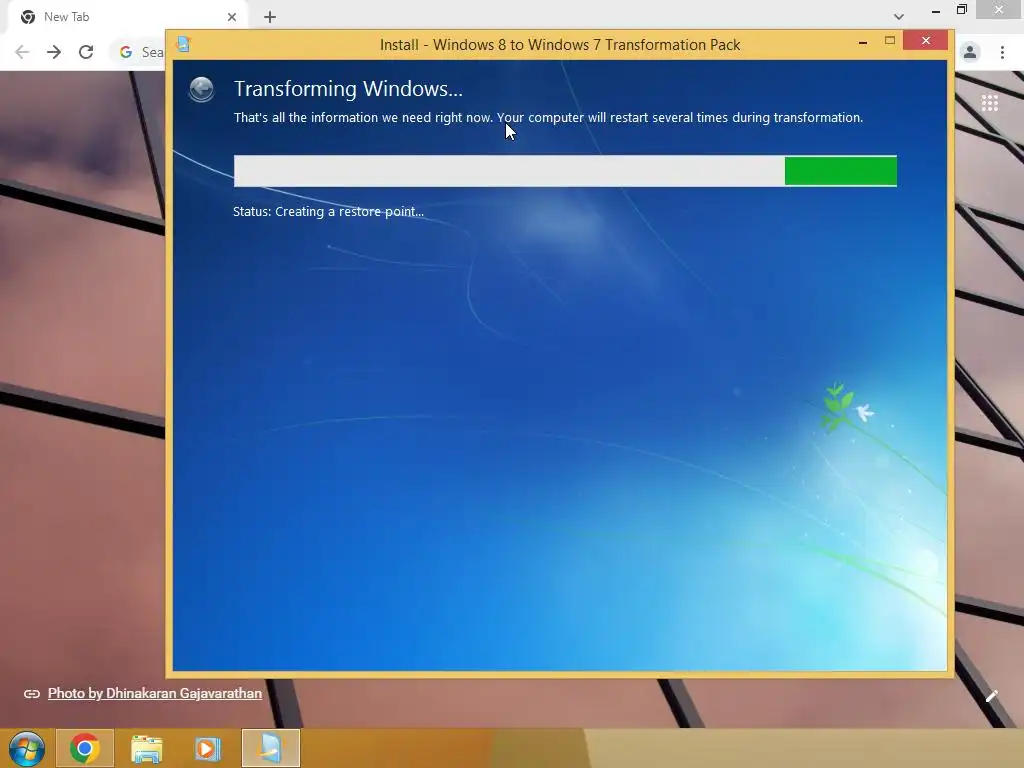Click Chrome's back navigation arrow

tap(22, 52)
